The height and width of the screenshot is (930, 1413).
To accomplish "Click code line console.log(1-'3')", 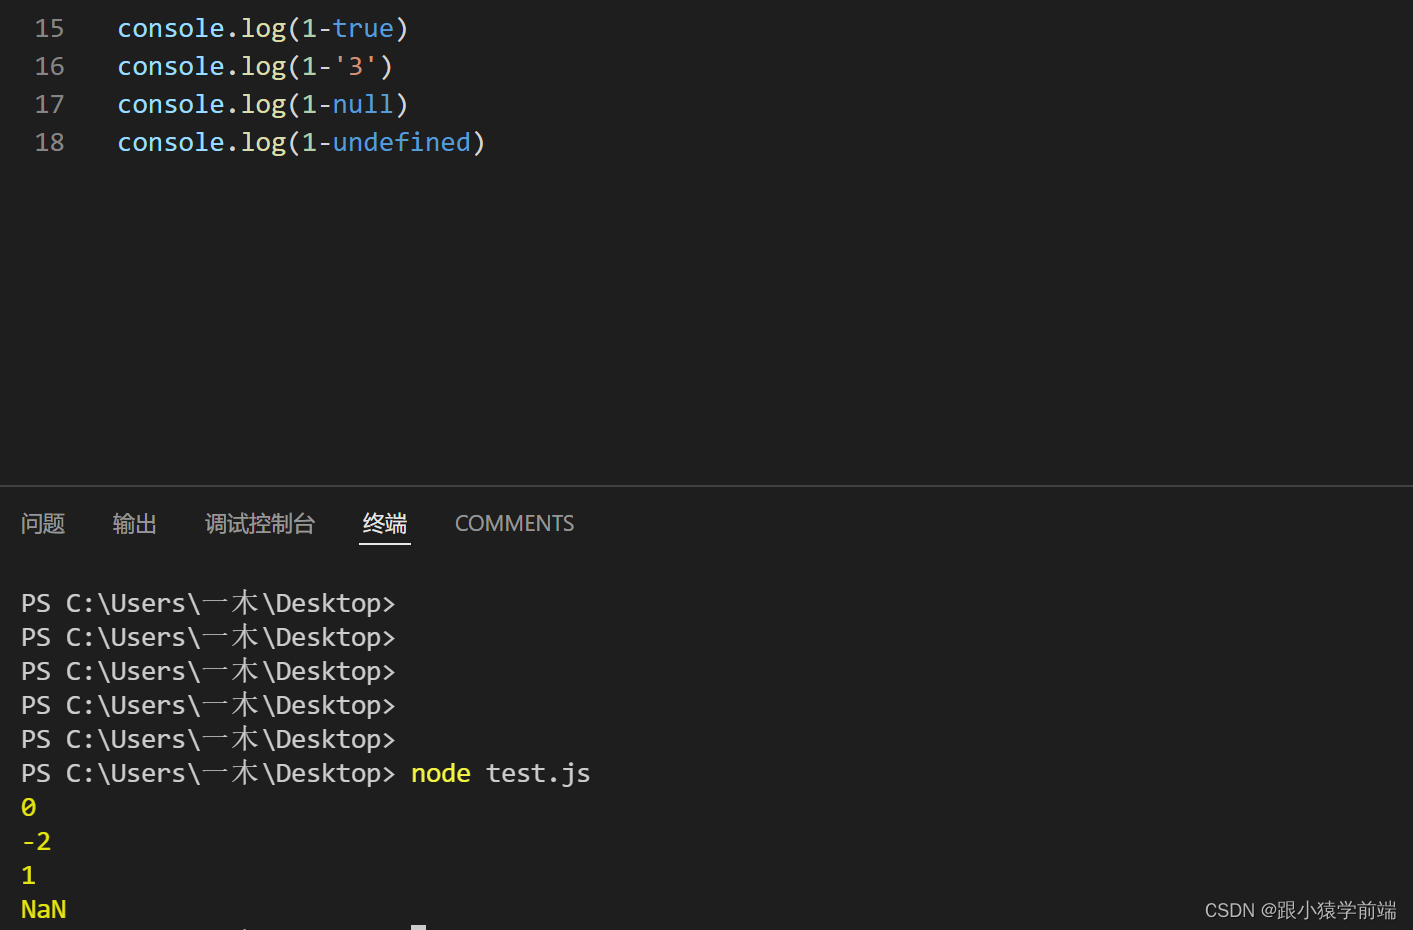I will [255, 67].
